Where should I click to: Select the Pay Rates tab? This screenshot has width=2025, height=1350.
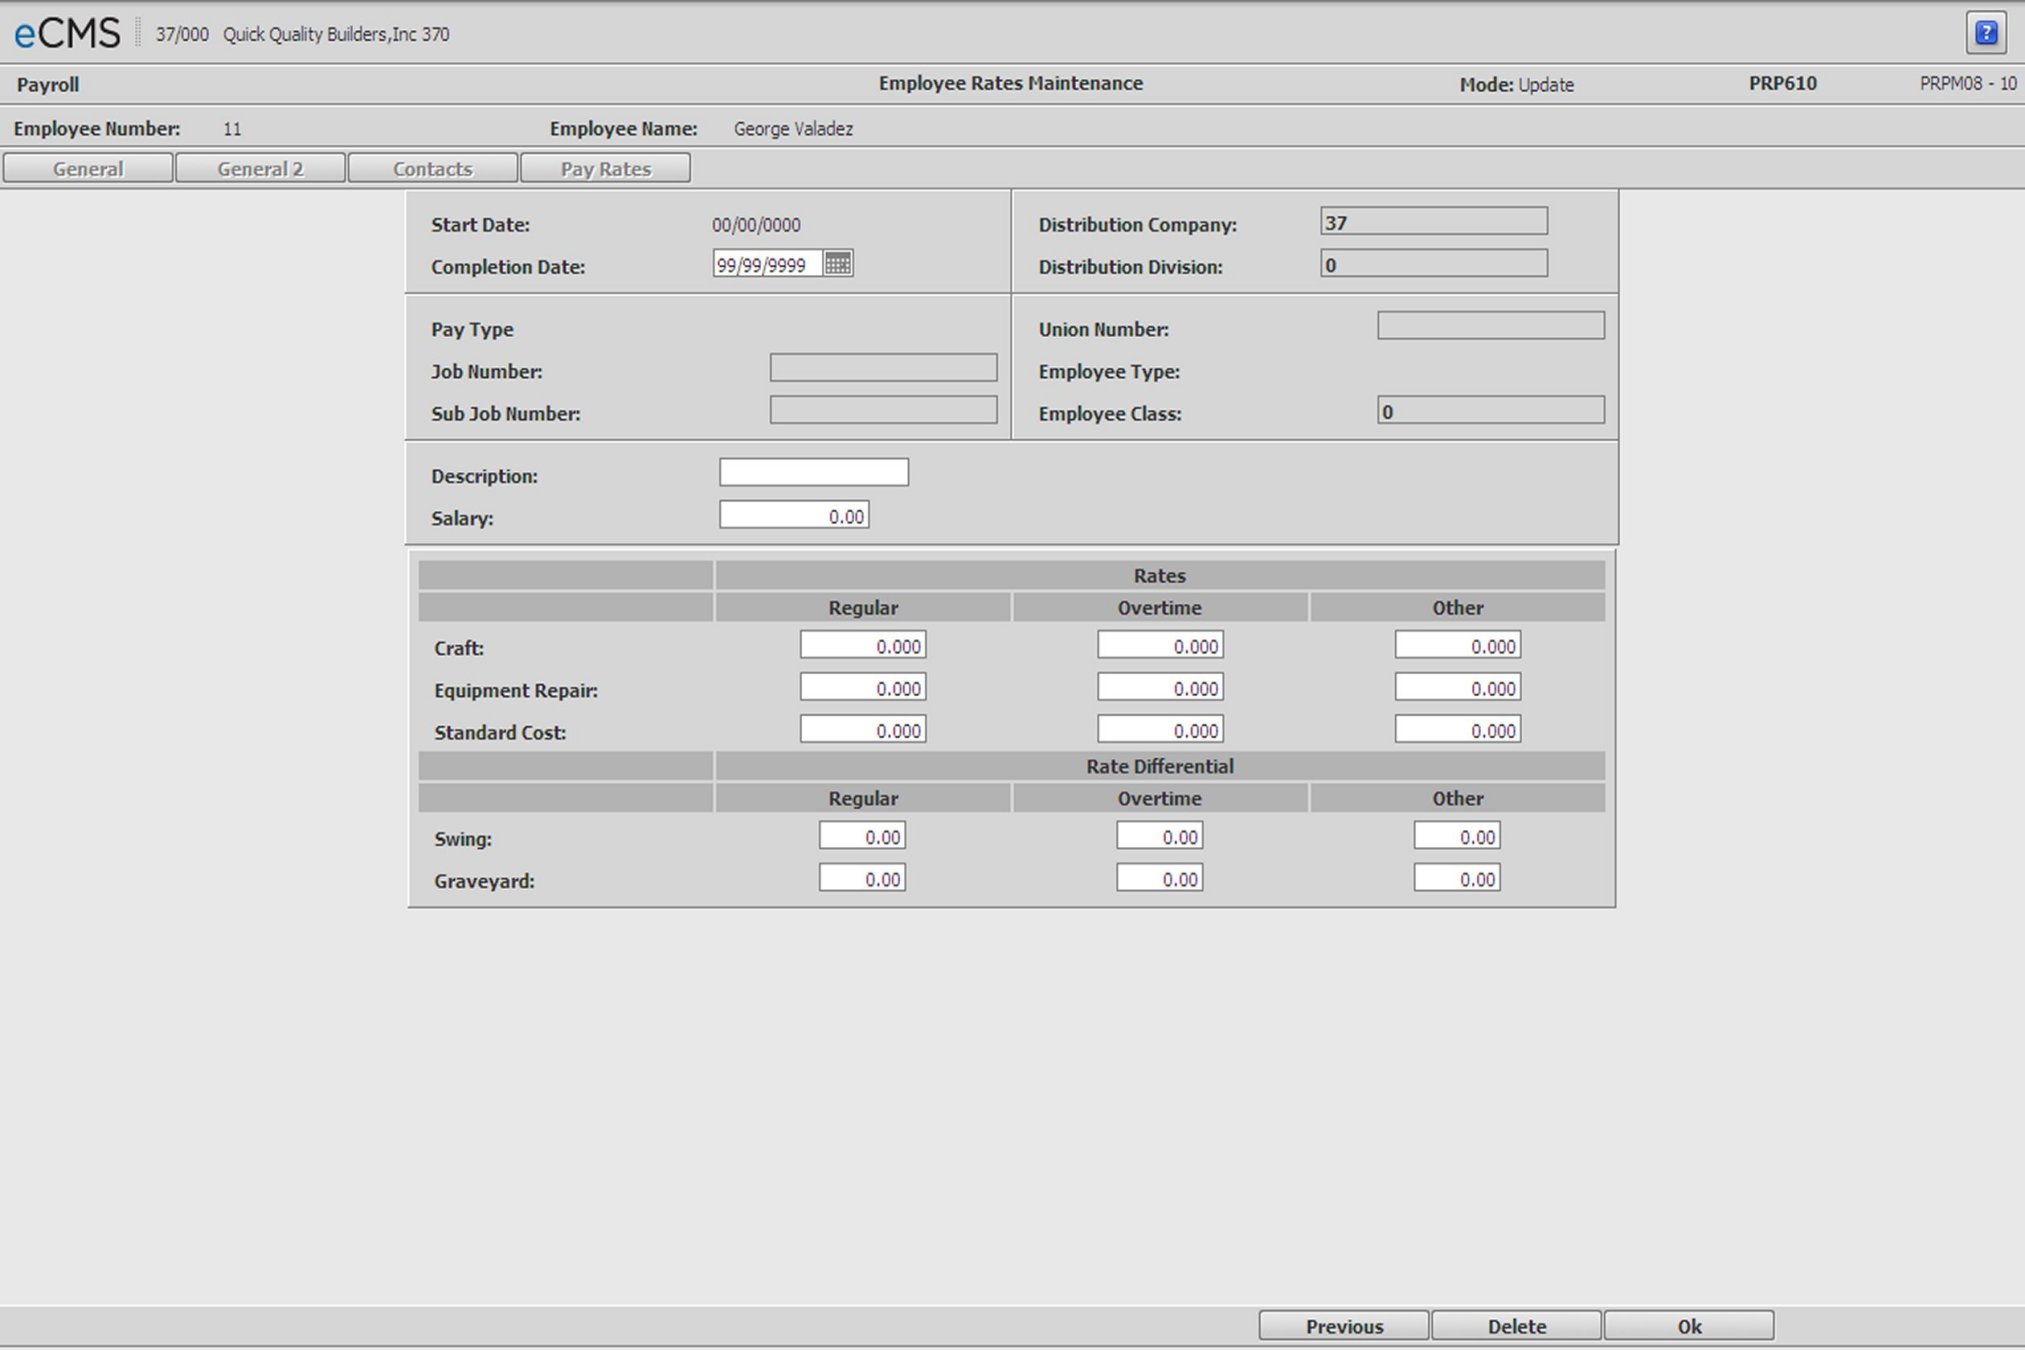605,168
